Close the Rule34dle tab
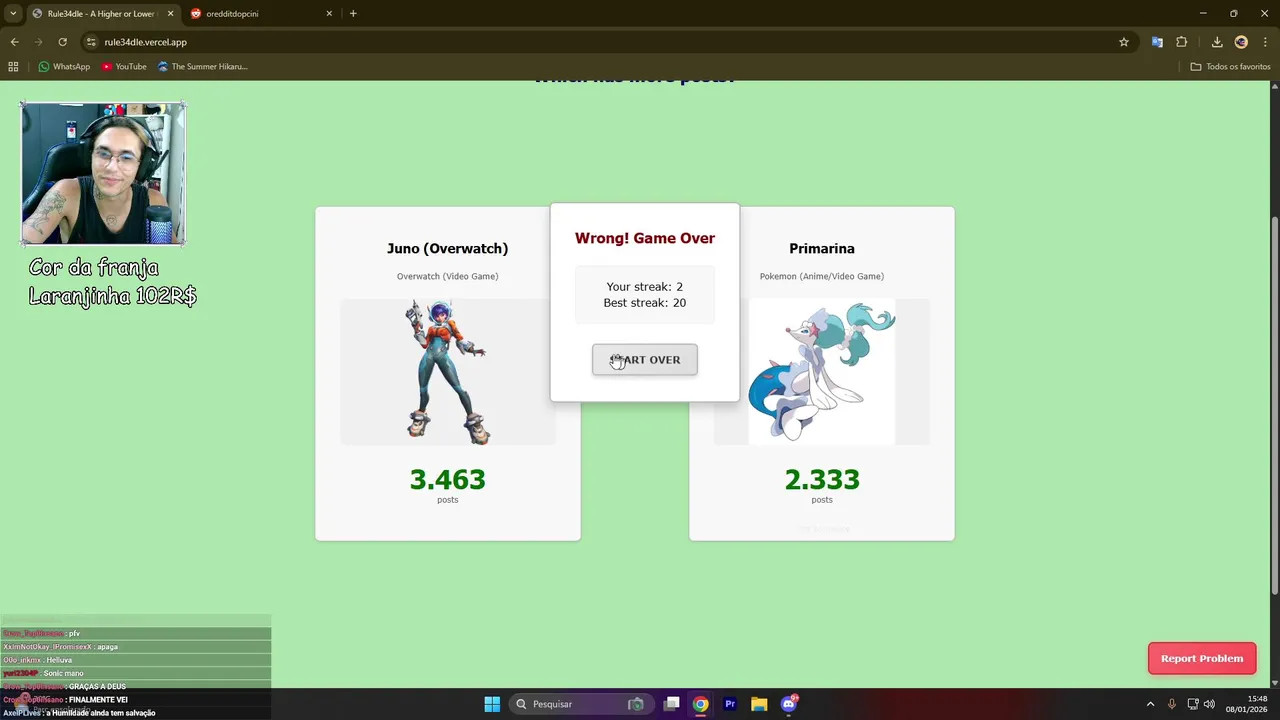The height and width of the screenshot is (720, 1280). [x=170, y=14]
